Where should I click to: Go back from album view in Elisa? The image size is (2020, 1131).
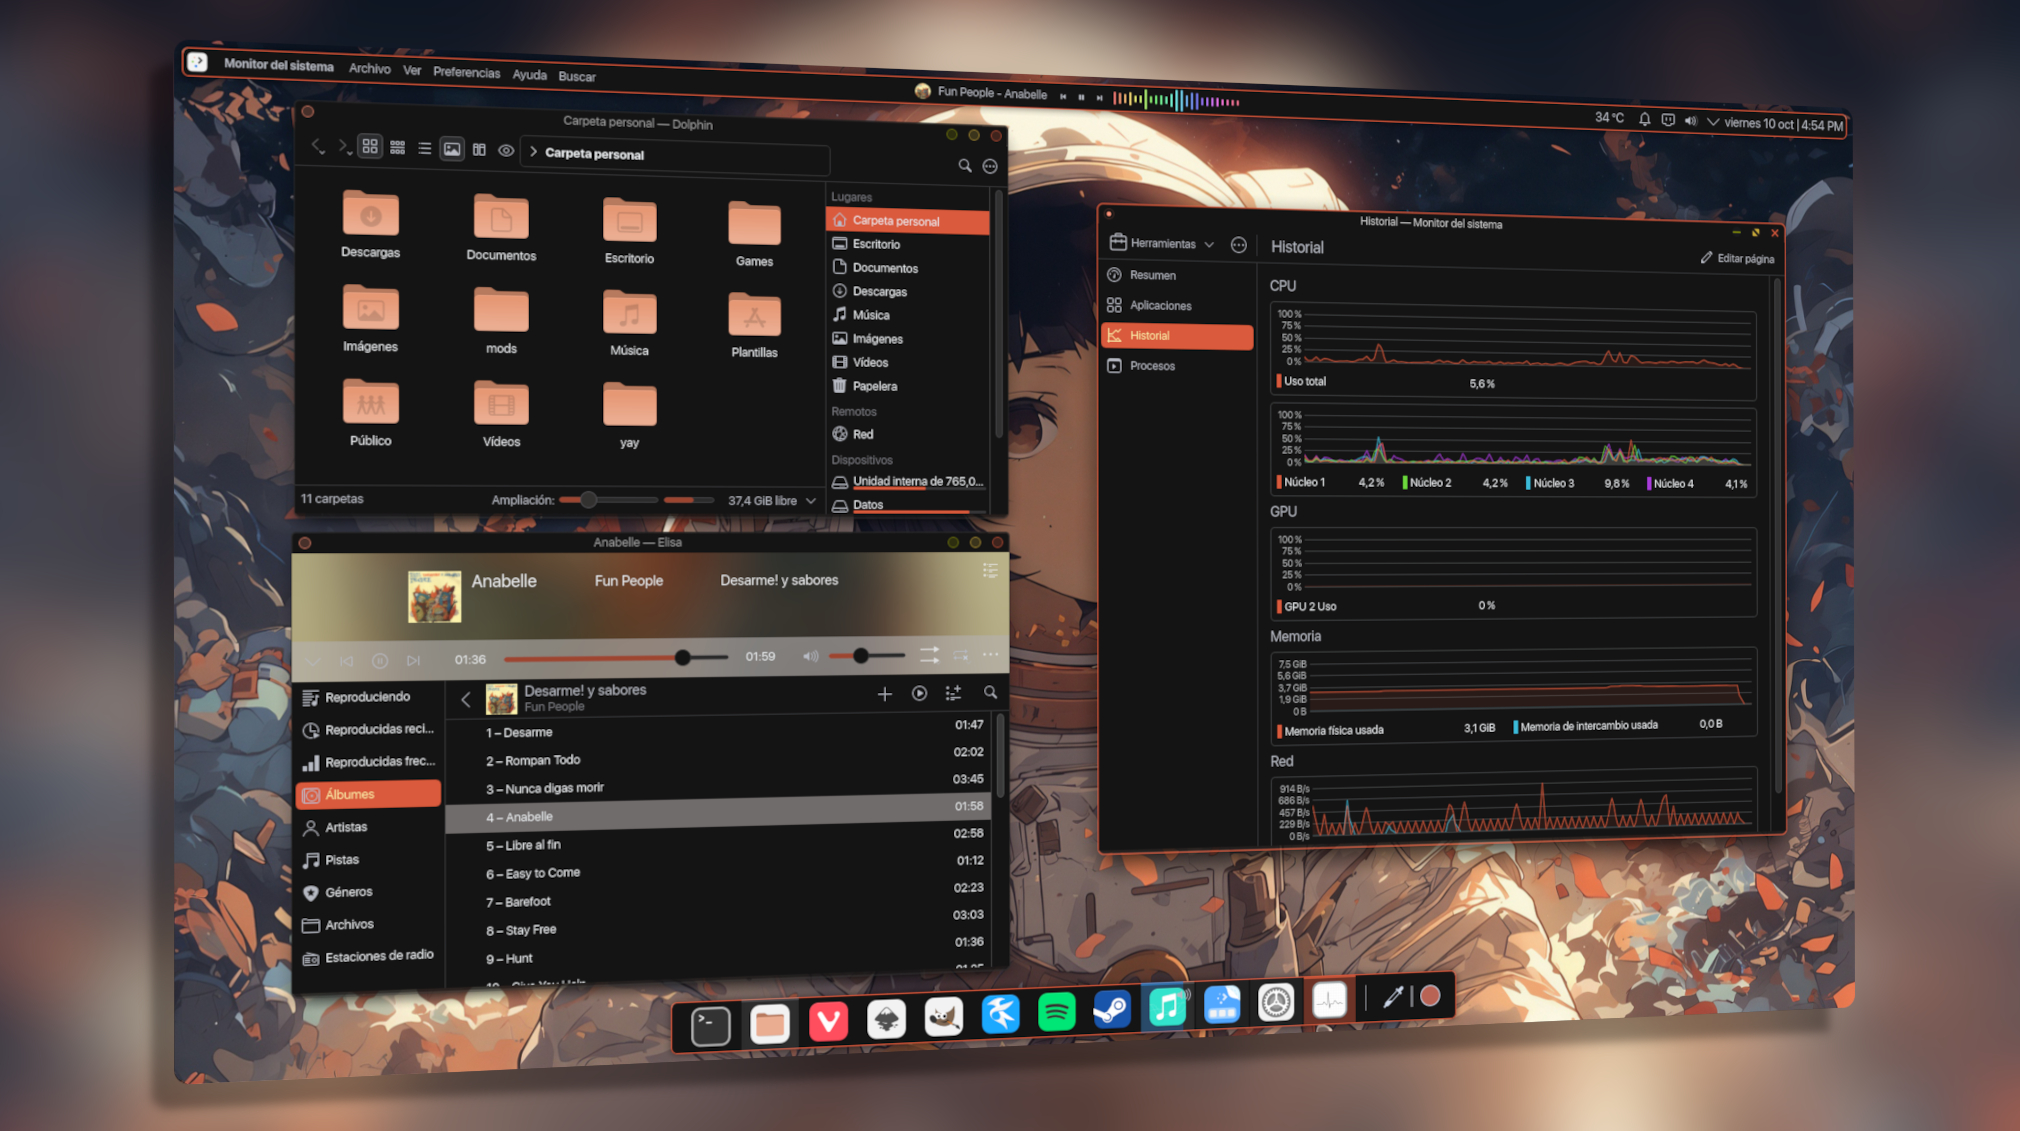coord(466,699)
